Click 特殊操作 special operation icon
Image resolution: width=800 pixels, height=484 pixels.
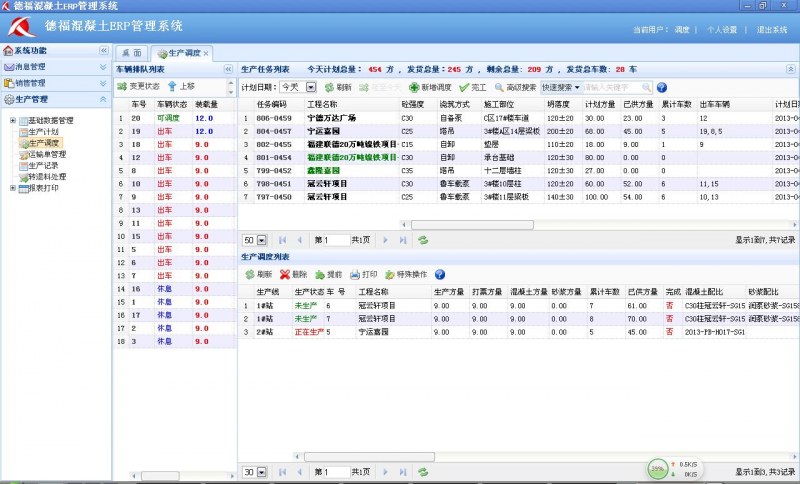pyautogui.click(x=390, y=274)
